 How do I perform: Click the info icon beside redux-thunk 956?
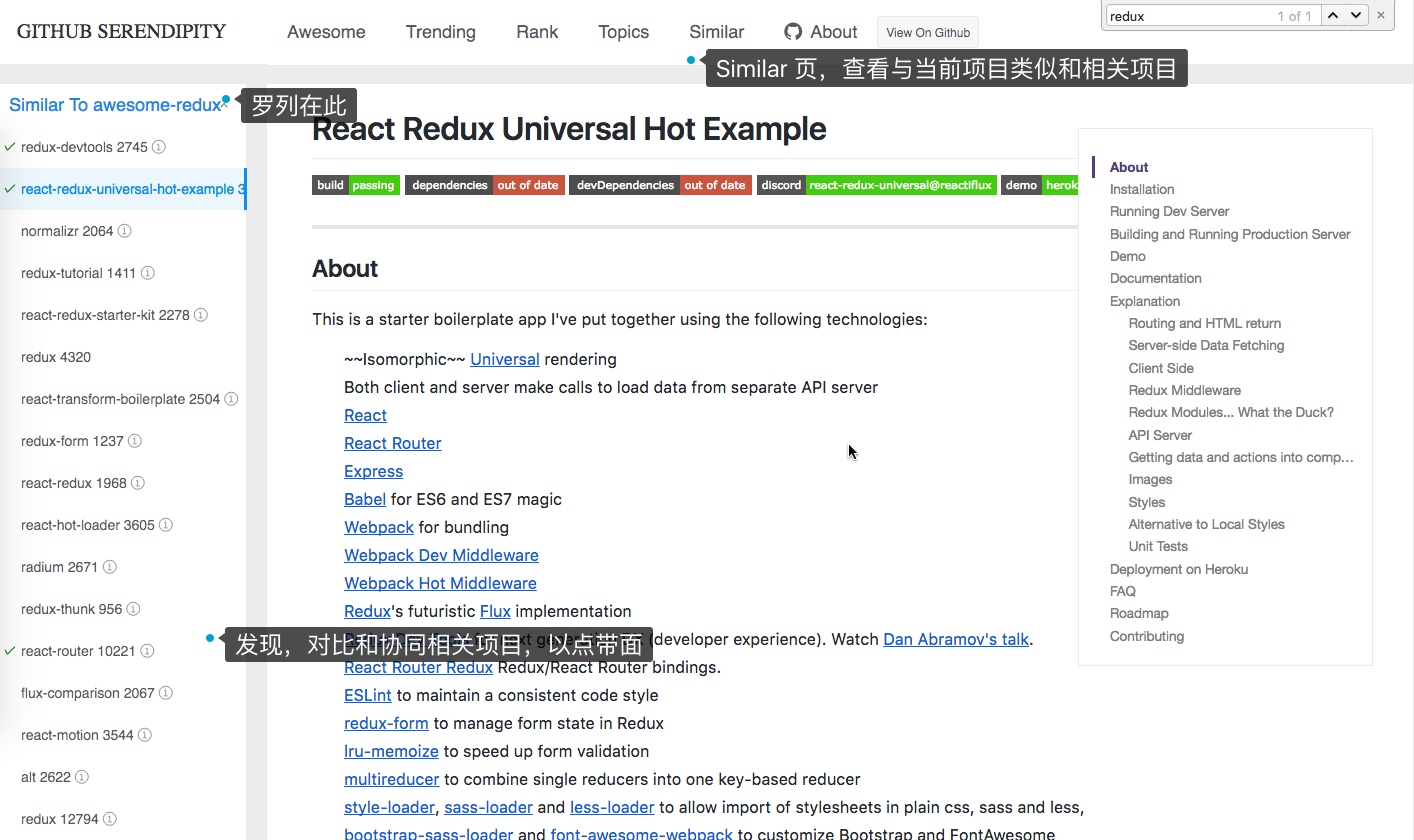133,609
